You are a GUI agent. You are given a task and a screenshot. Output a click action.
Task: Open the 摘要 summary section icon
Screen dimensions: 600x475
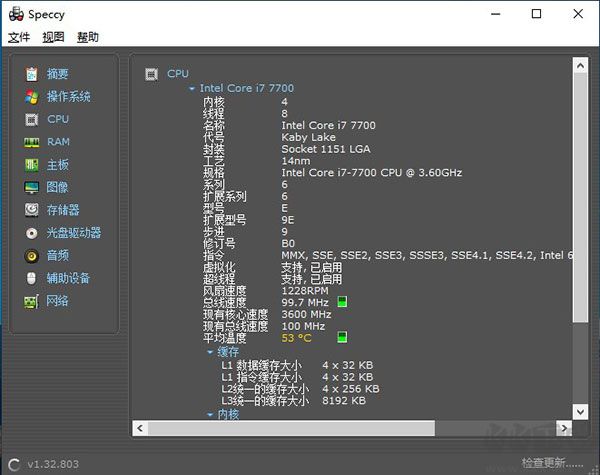31,74
